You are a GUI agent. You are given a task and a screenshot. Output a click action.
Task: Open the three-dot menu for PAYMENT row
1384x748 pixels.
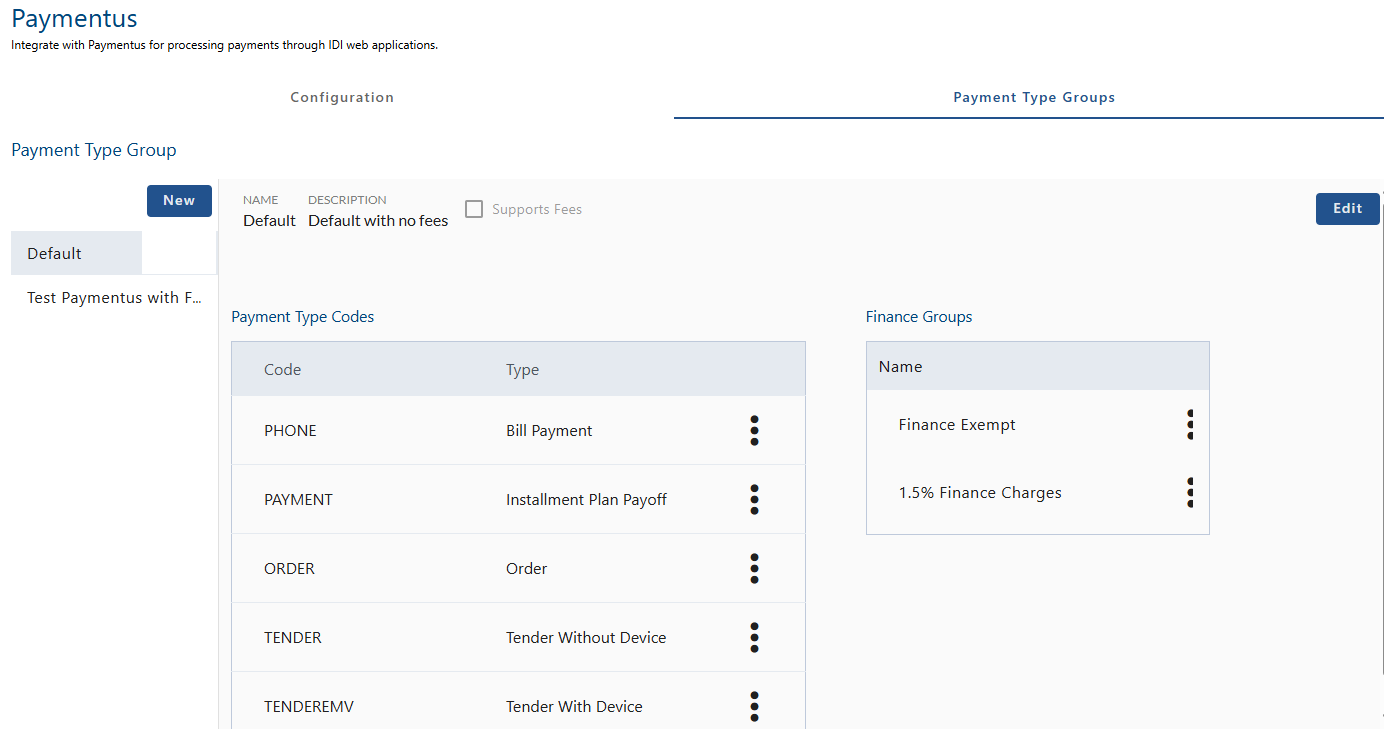754,499
